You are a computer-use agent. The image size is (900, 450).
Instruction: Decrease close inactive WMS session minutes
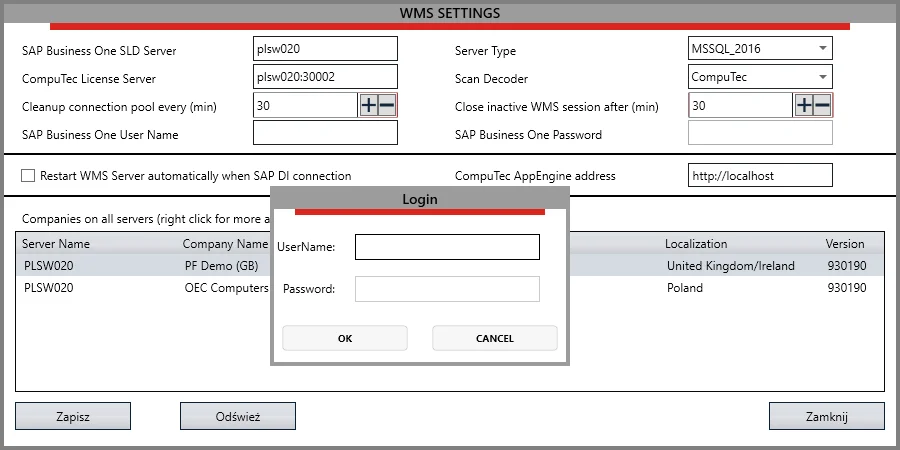(822, 106)
